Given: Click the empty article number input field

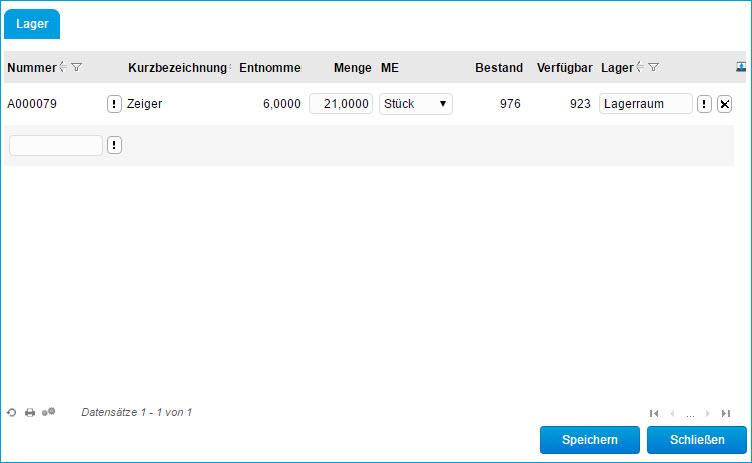Looking at the screenshot, I should (x=56, y=145).
